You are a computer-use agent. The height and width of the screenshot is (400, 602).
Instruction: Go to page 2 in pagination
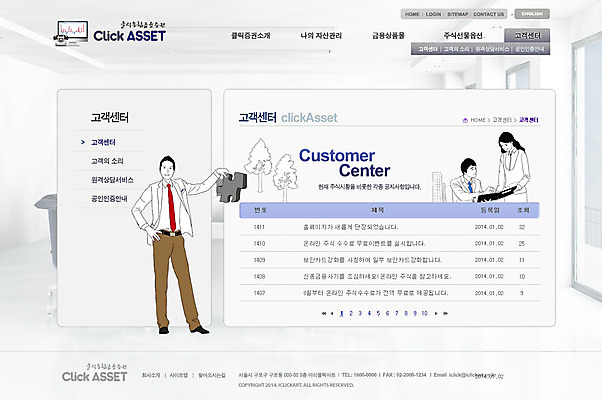click(351, 314)
